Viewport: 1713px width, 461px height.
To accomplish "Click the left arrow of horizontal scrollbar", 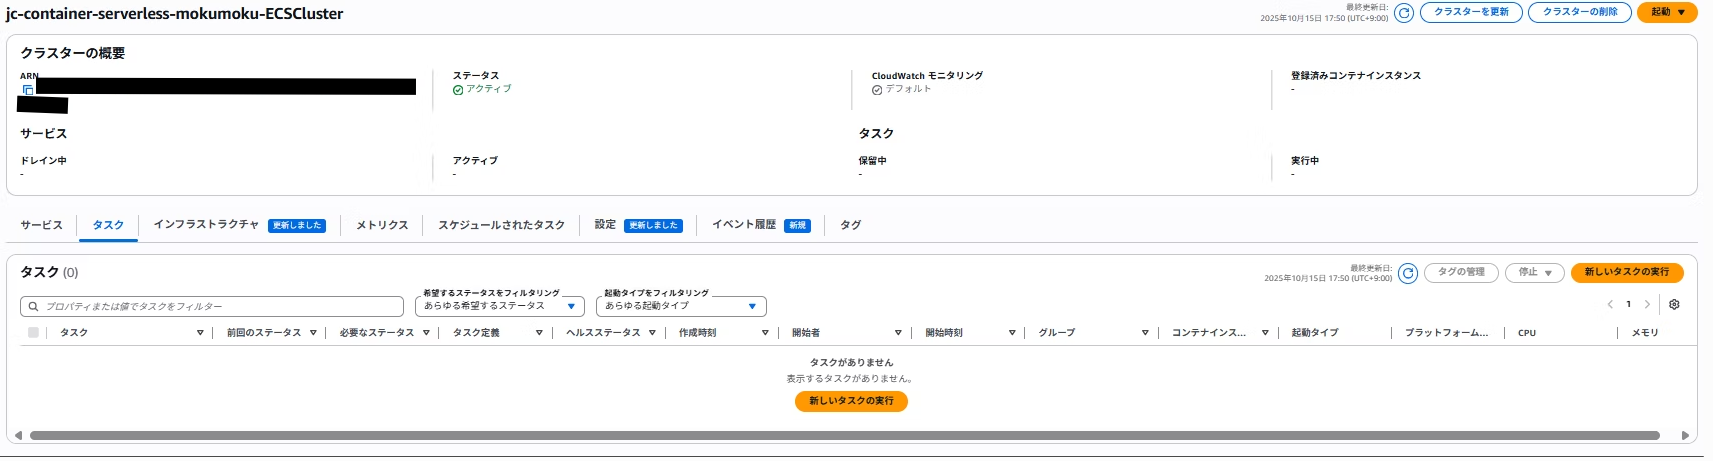I will click(x=18, y=436).
